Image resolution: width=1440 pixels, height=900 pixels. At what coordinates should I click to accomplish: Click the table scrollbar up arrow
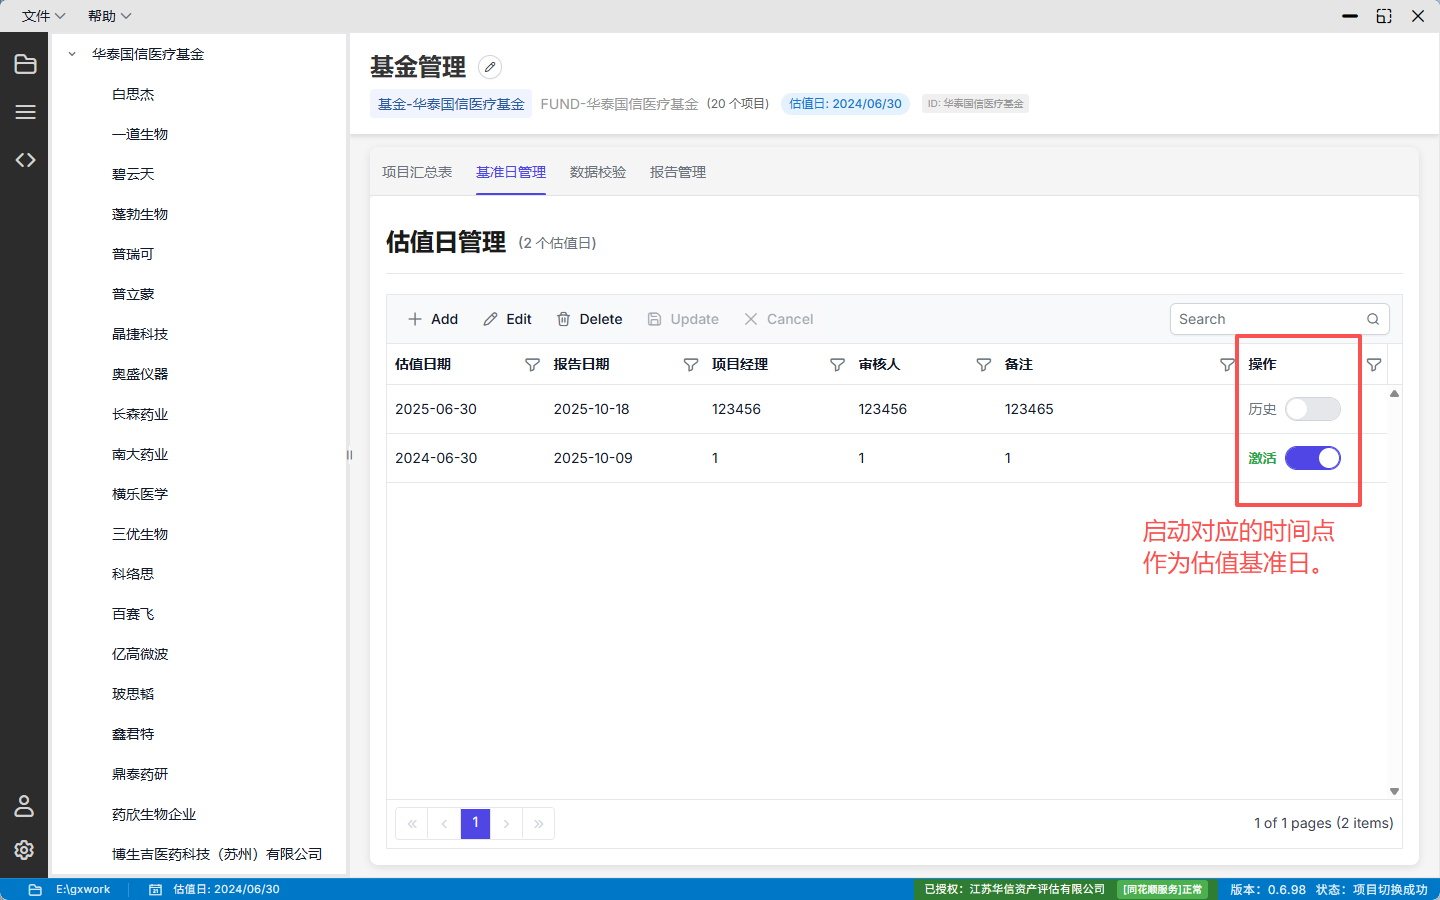(1394, 394)
